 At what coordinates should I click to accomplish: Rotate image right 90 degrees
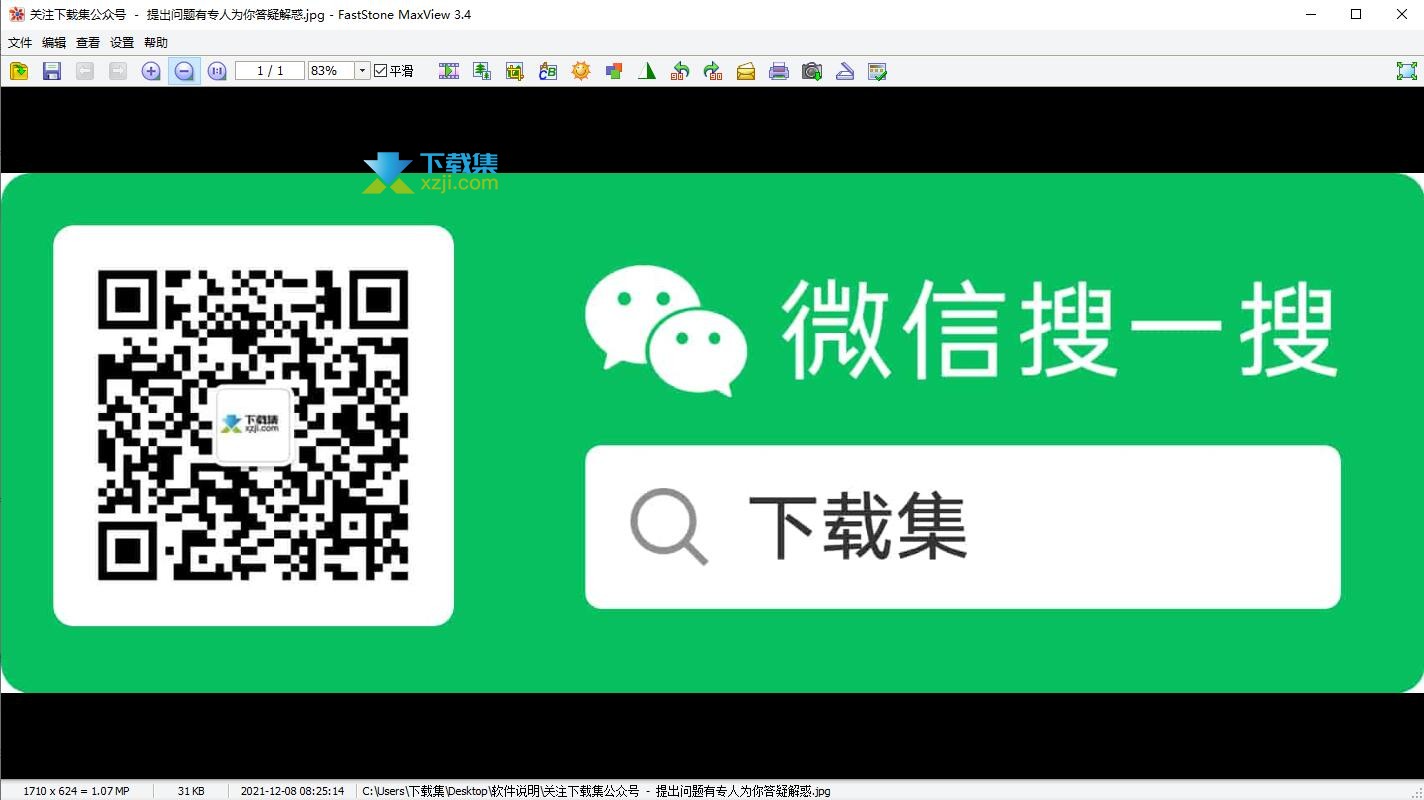[x=713, y=71]
